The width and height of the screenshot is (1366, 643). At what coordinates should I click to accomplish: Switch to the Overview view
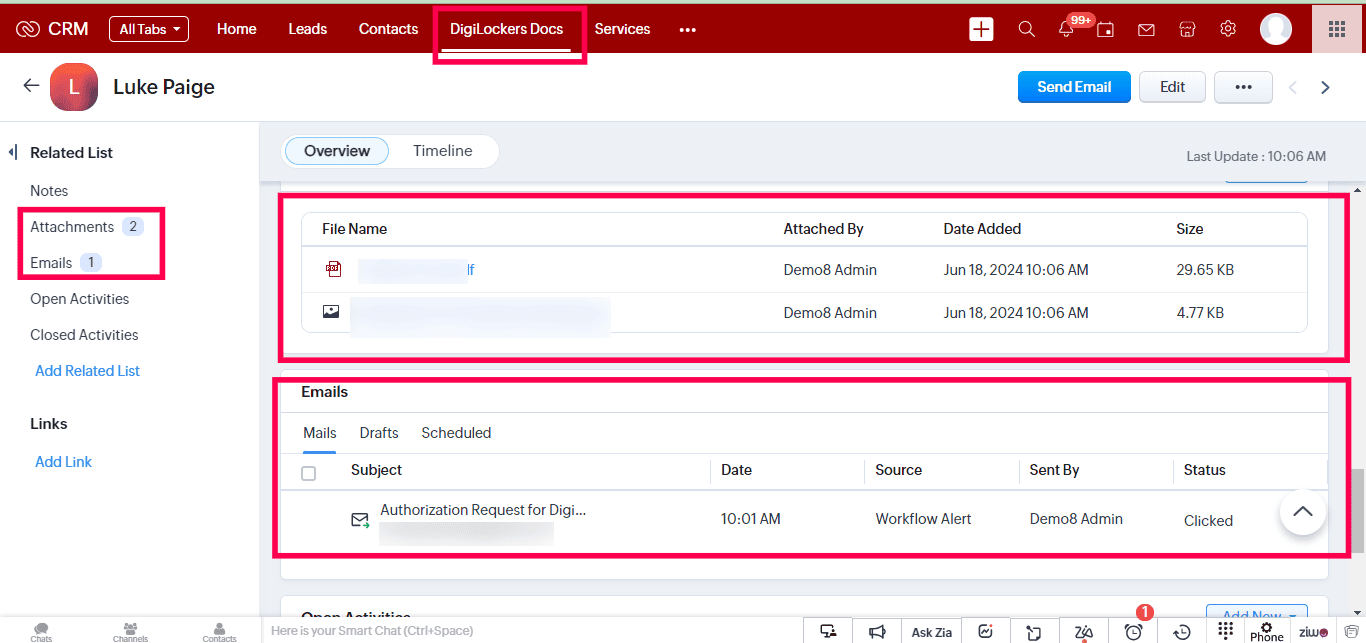[x=337, y=151]
